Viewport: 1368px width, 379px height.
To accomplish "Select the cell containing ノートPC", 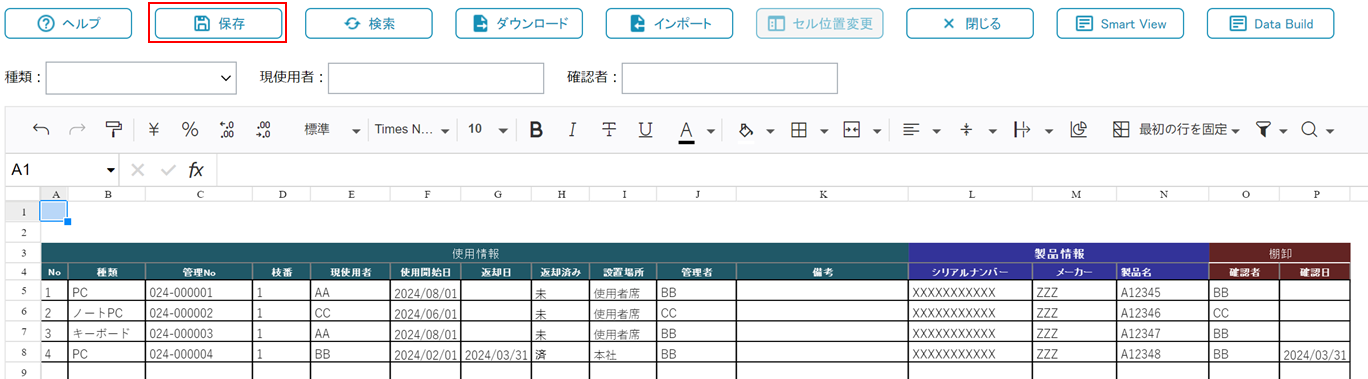I will 106,313.
